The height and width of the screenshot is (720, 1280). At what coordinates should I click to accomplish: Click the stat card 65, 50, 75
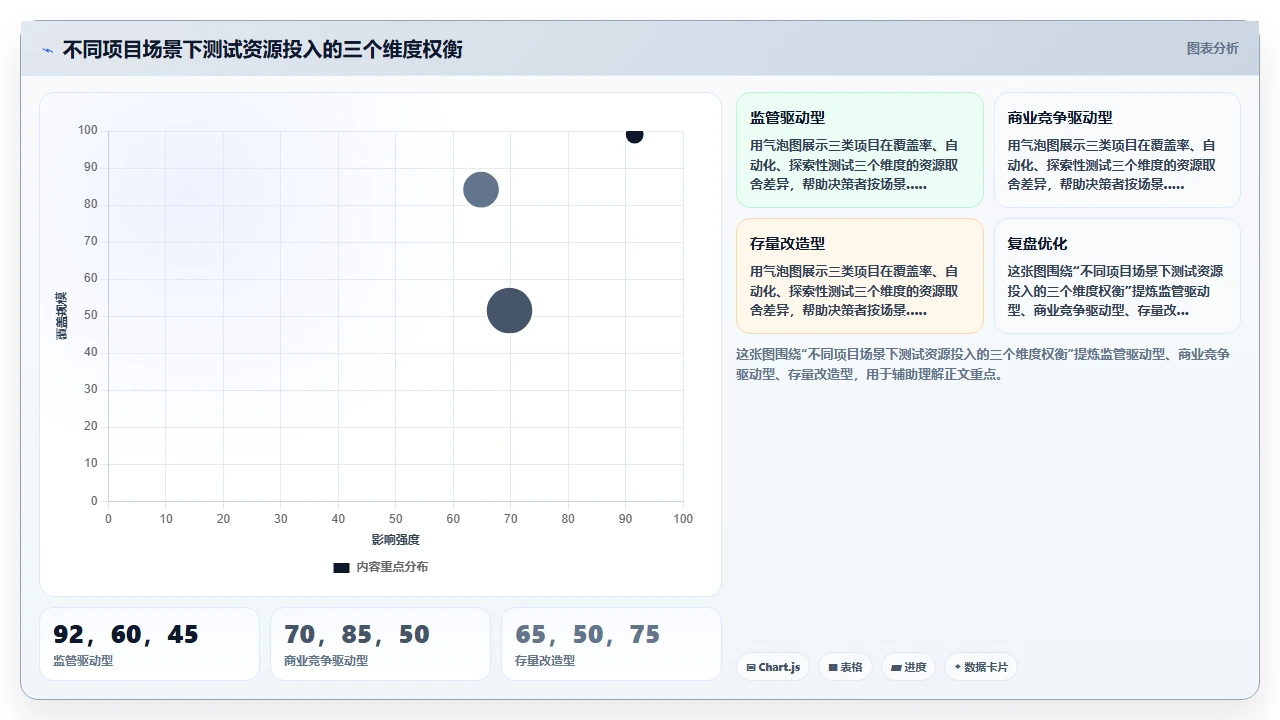coord(611,644)
